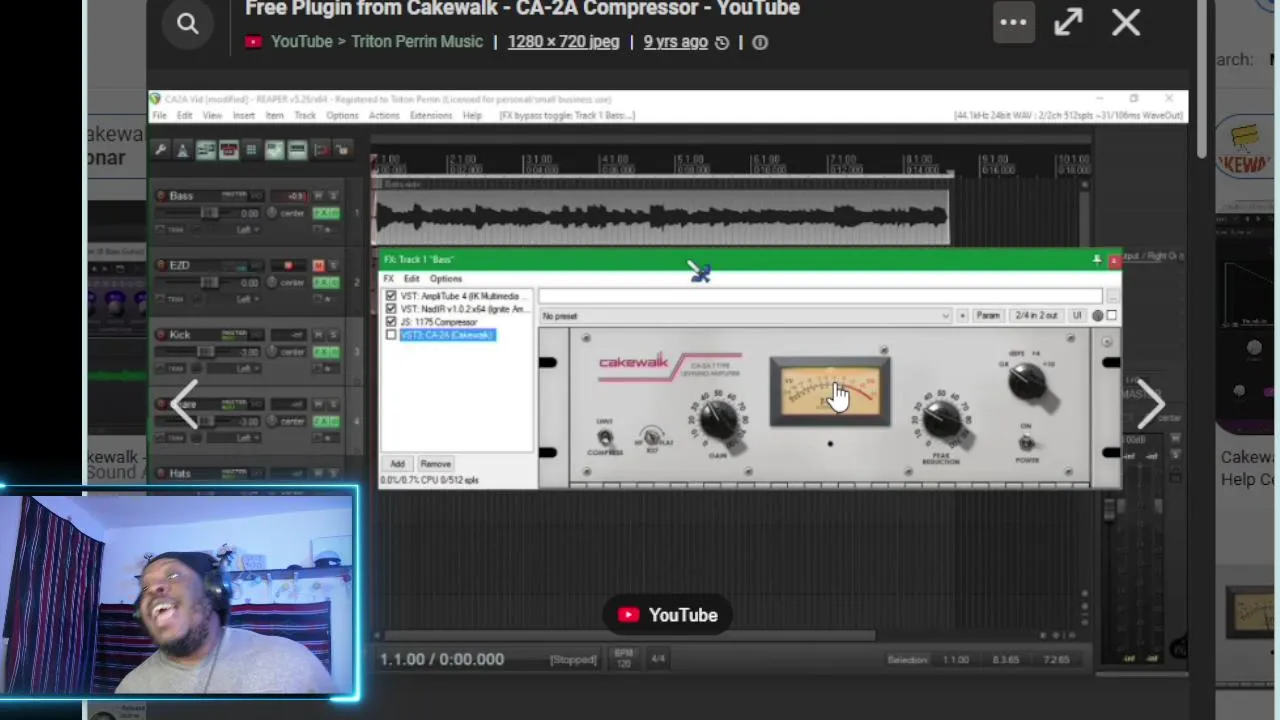Open the Actions menu in REAPER
The width and height of the screenshot is (1280, 720).
pos(383,115)
